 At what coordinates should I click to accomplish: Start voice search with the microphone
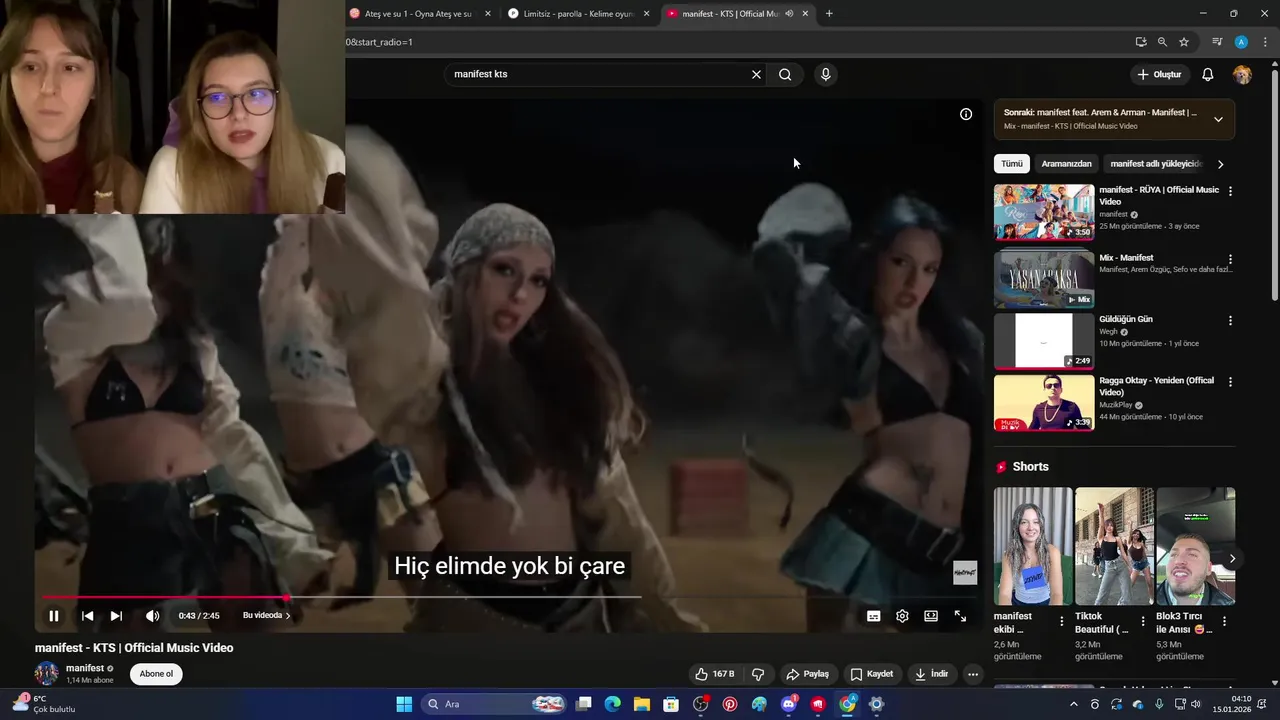(825, 74)
